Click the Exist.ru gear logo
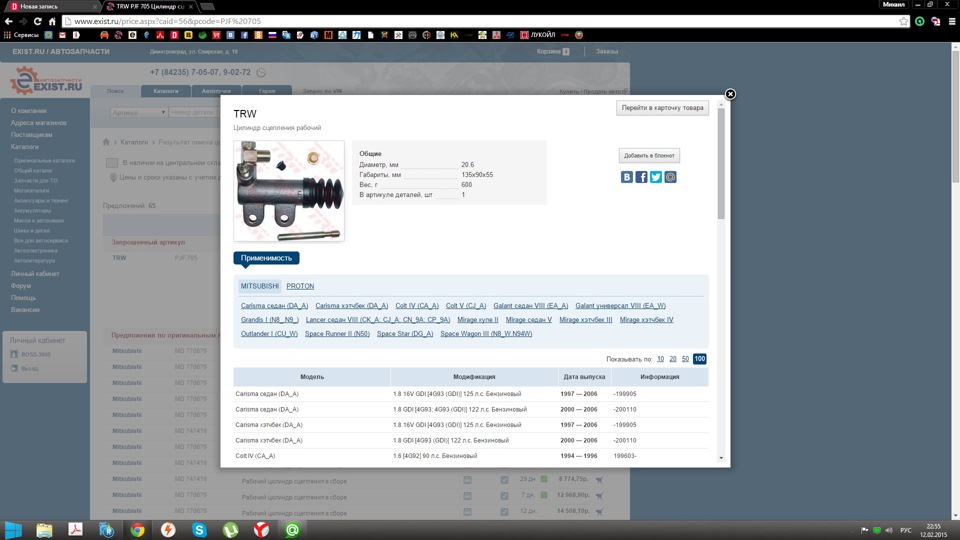 pos(46,80)
